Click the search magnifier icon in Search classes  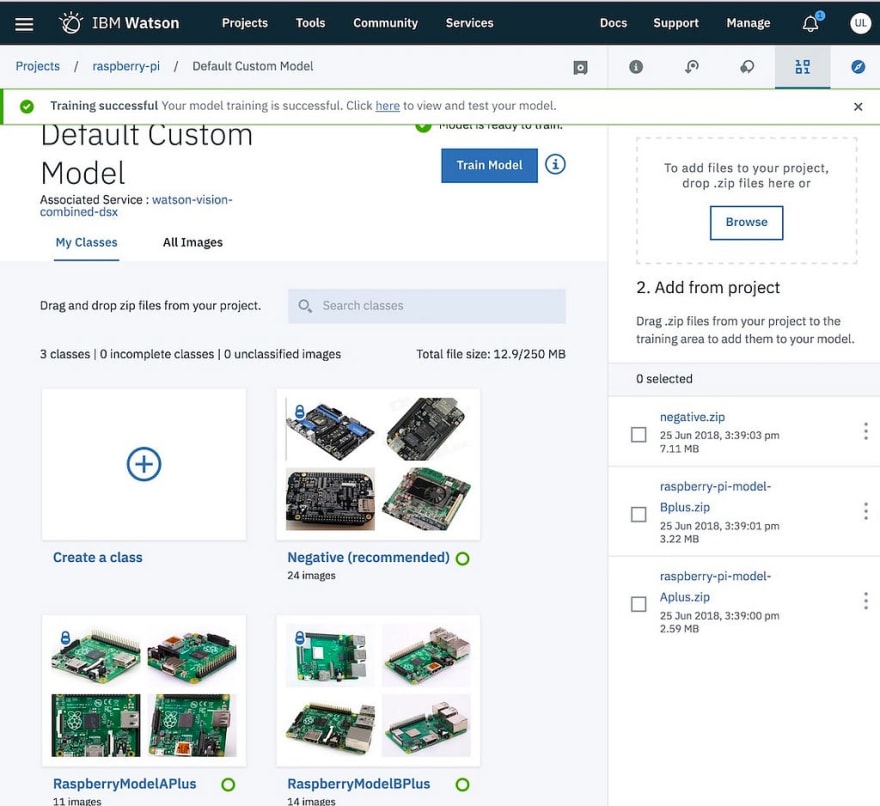(x=305, y=306)
